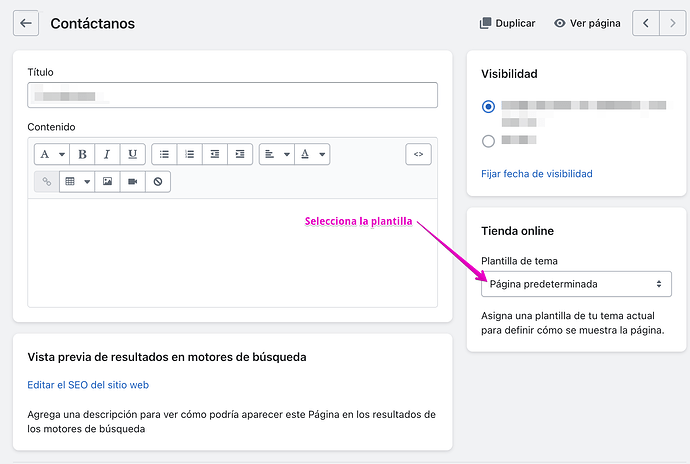690x464 pixels.
Task: Open the Plantilla de tema dropdown
Action: point(576,284)
